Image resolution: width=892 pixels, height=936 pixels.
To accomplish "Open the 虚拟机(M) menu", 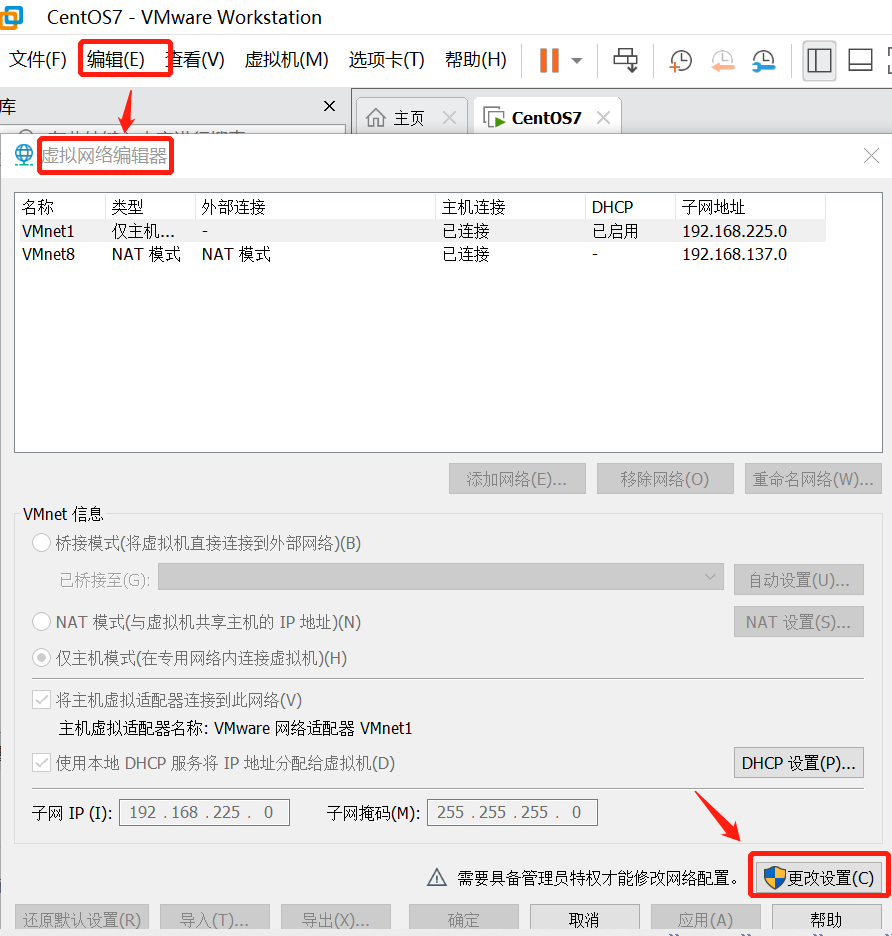I will [287, 60].
